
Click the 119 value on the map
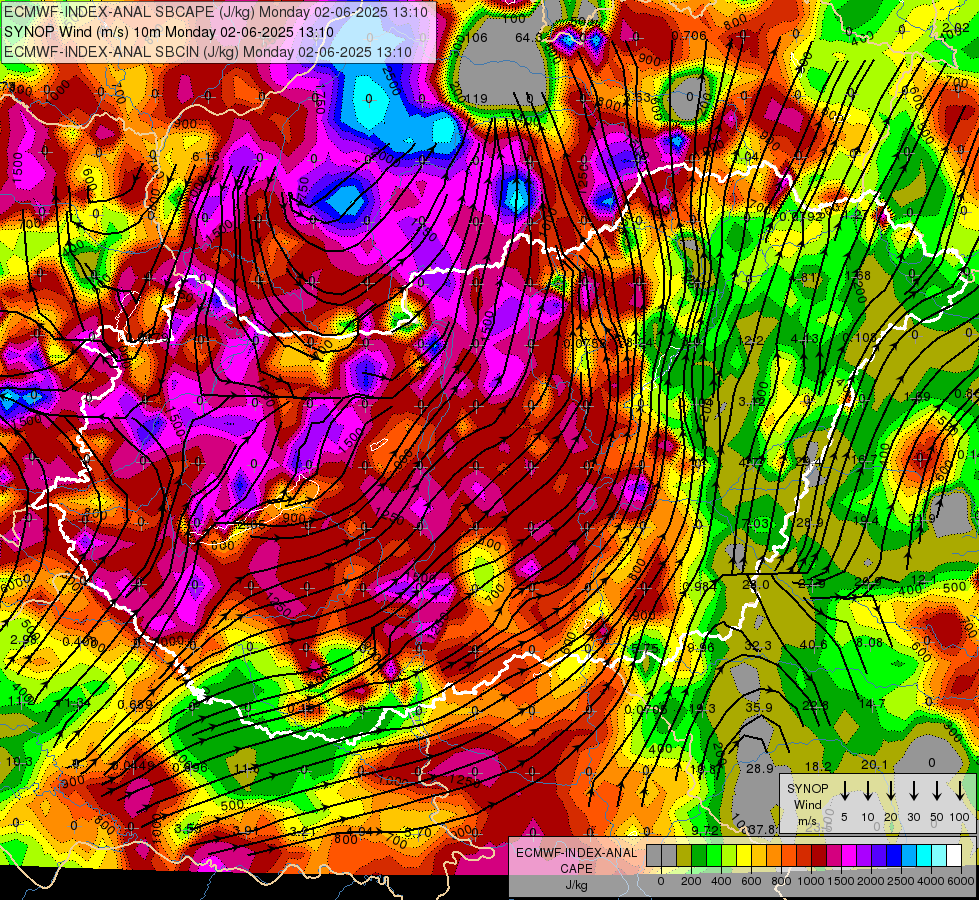476,99
